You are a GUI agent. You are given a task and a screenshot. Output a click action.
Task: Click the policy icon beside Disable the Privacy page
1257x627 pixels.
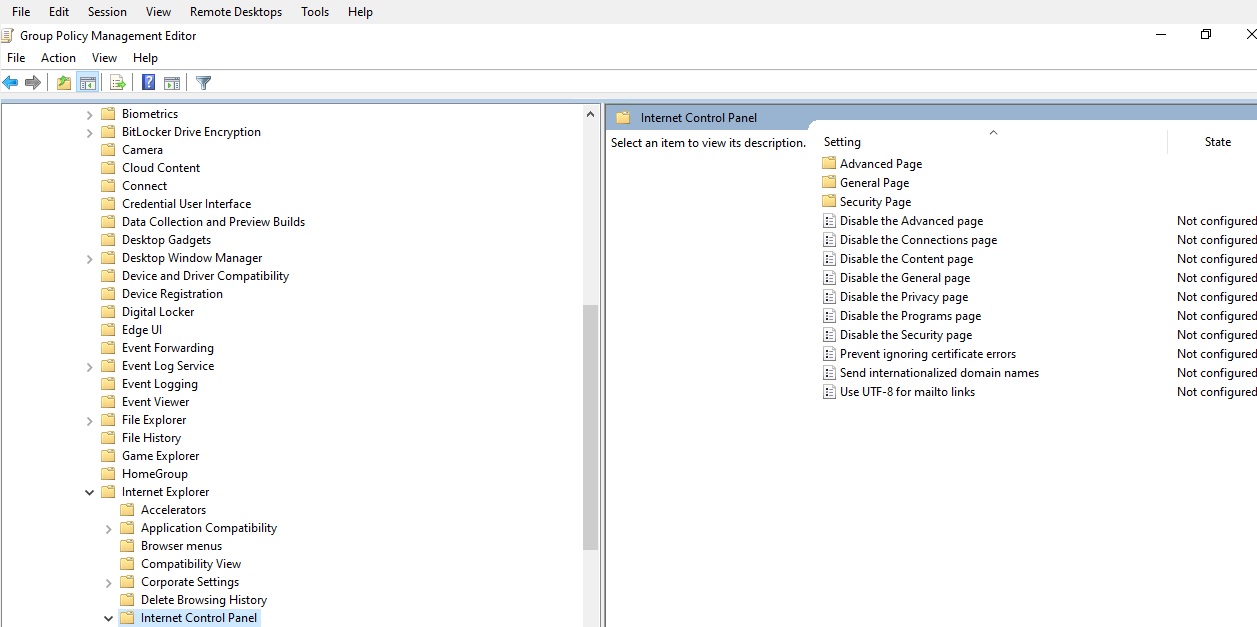tap(829, 297)
